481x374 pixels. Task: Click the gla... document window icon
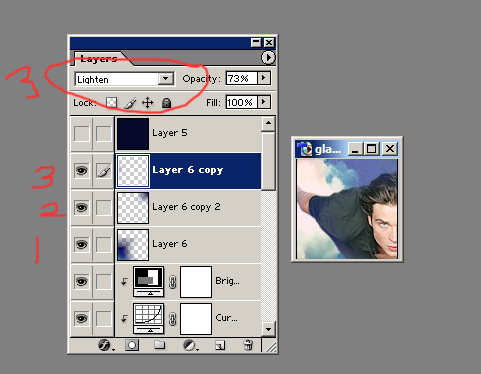305,149
